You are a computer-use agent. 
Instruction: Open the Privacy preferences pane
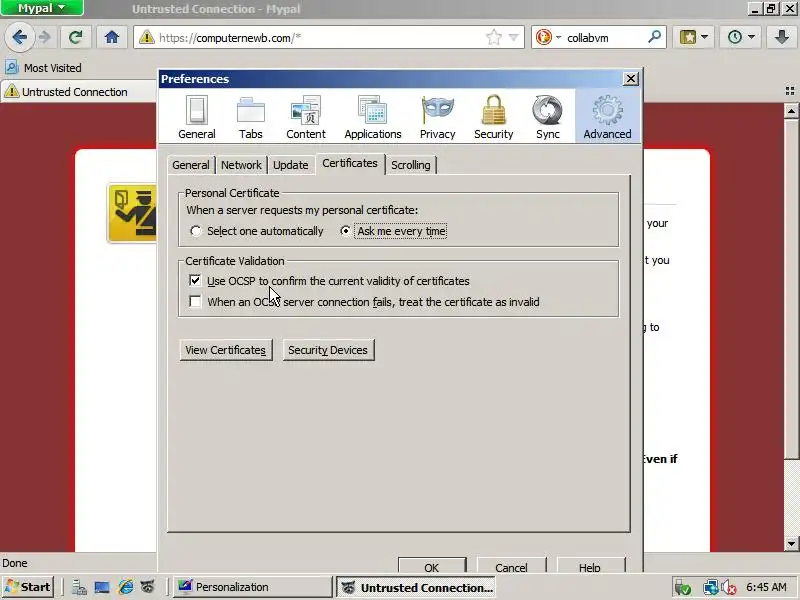coord(437,116)
